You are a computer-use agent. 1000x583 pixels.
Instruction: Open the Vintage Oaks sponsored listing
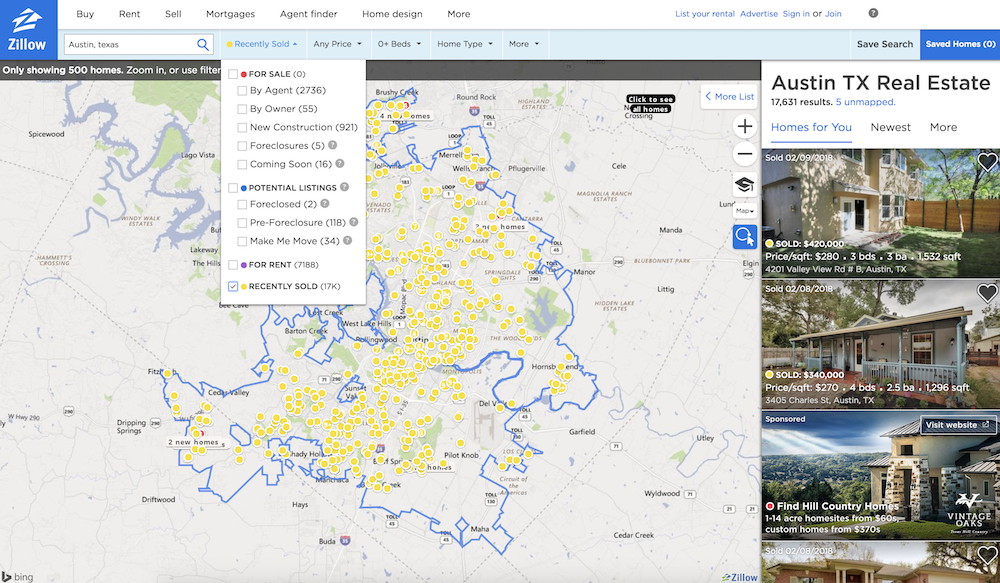tap(881, 475)
